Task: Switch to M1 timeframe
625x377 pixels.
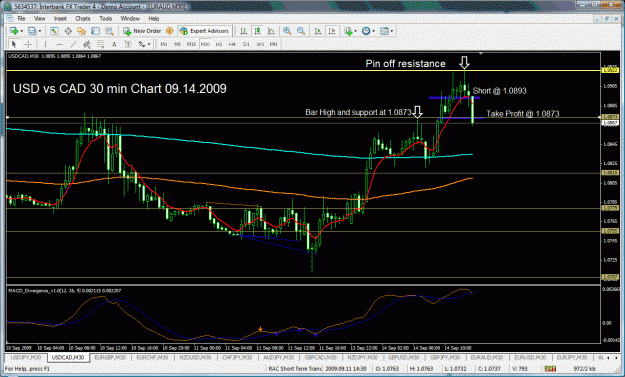Action: click(164, 44)
